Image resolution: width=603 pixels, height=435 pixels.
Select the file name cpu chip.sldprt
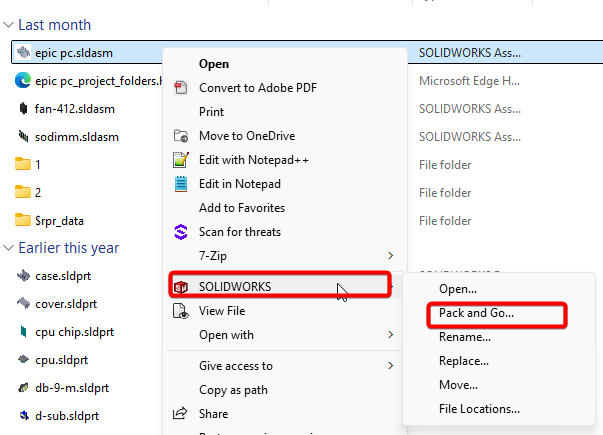(x=75, y=332)
